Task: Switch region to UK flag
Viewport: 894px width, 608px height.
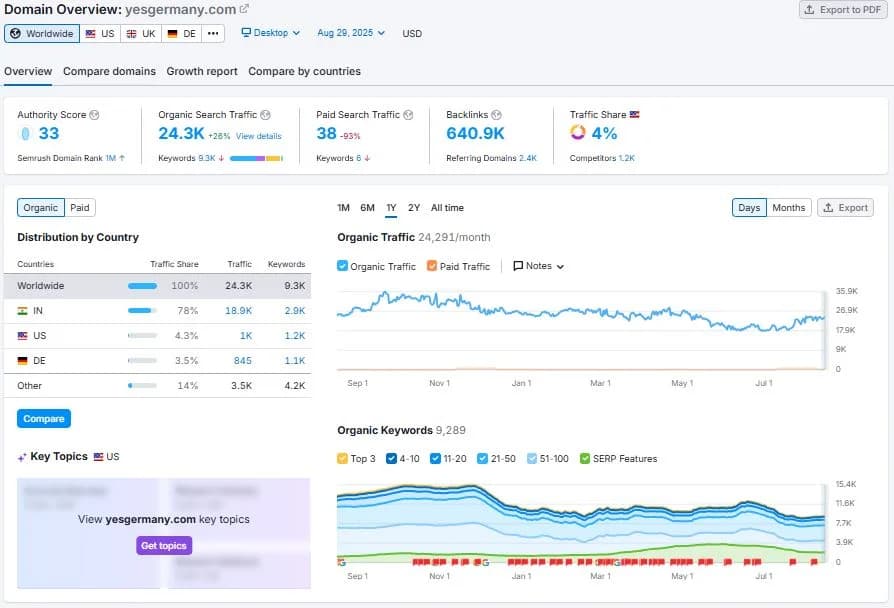Action: click(x=141, y=34)
